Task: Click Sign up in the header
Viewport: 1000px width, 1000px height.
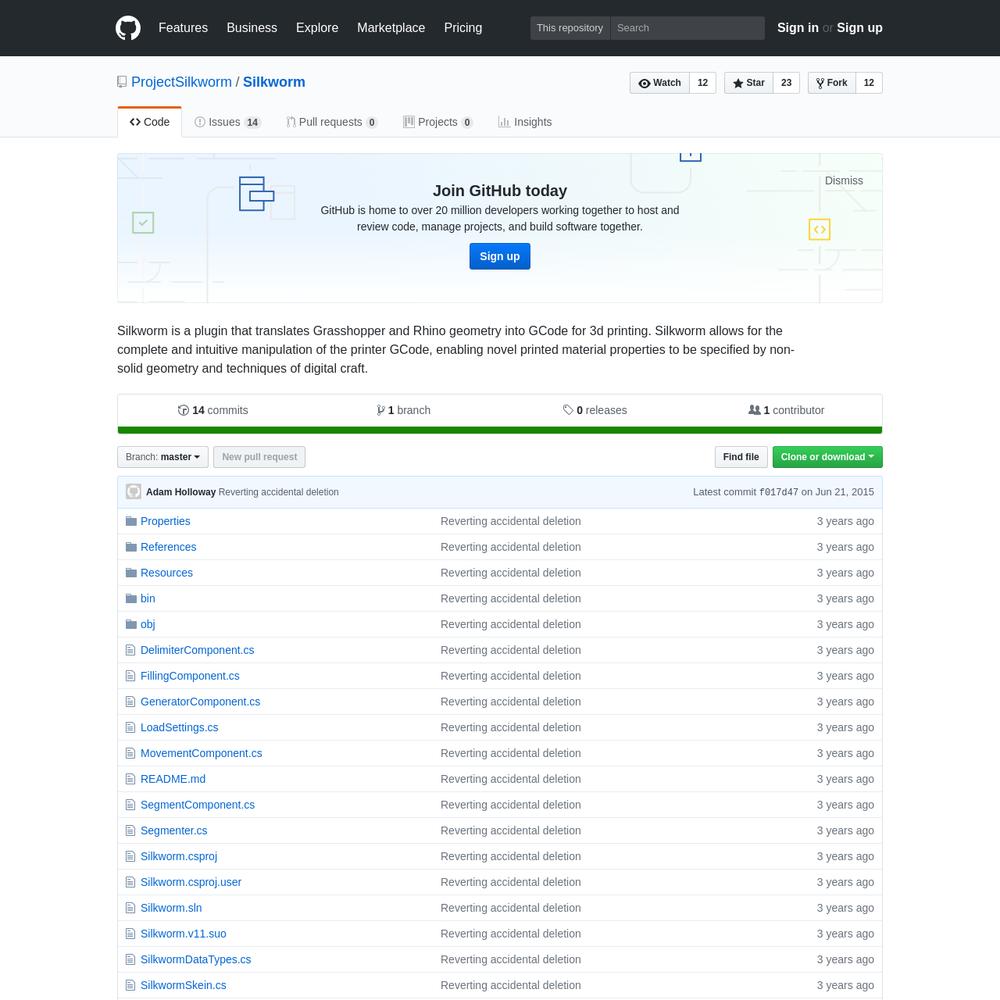Action: [x=859, y=28]
